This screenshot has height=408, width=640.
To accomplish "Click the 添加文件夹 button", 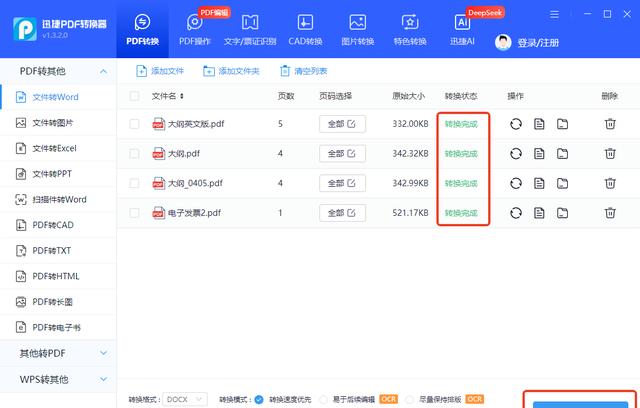I will [231, 71].
